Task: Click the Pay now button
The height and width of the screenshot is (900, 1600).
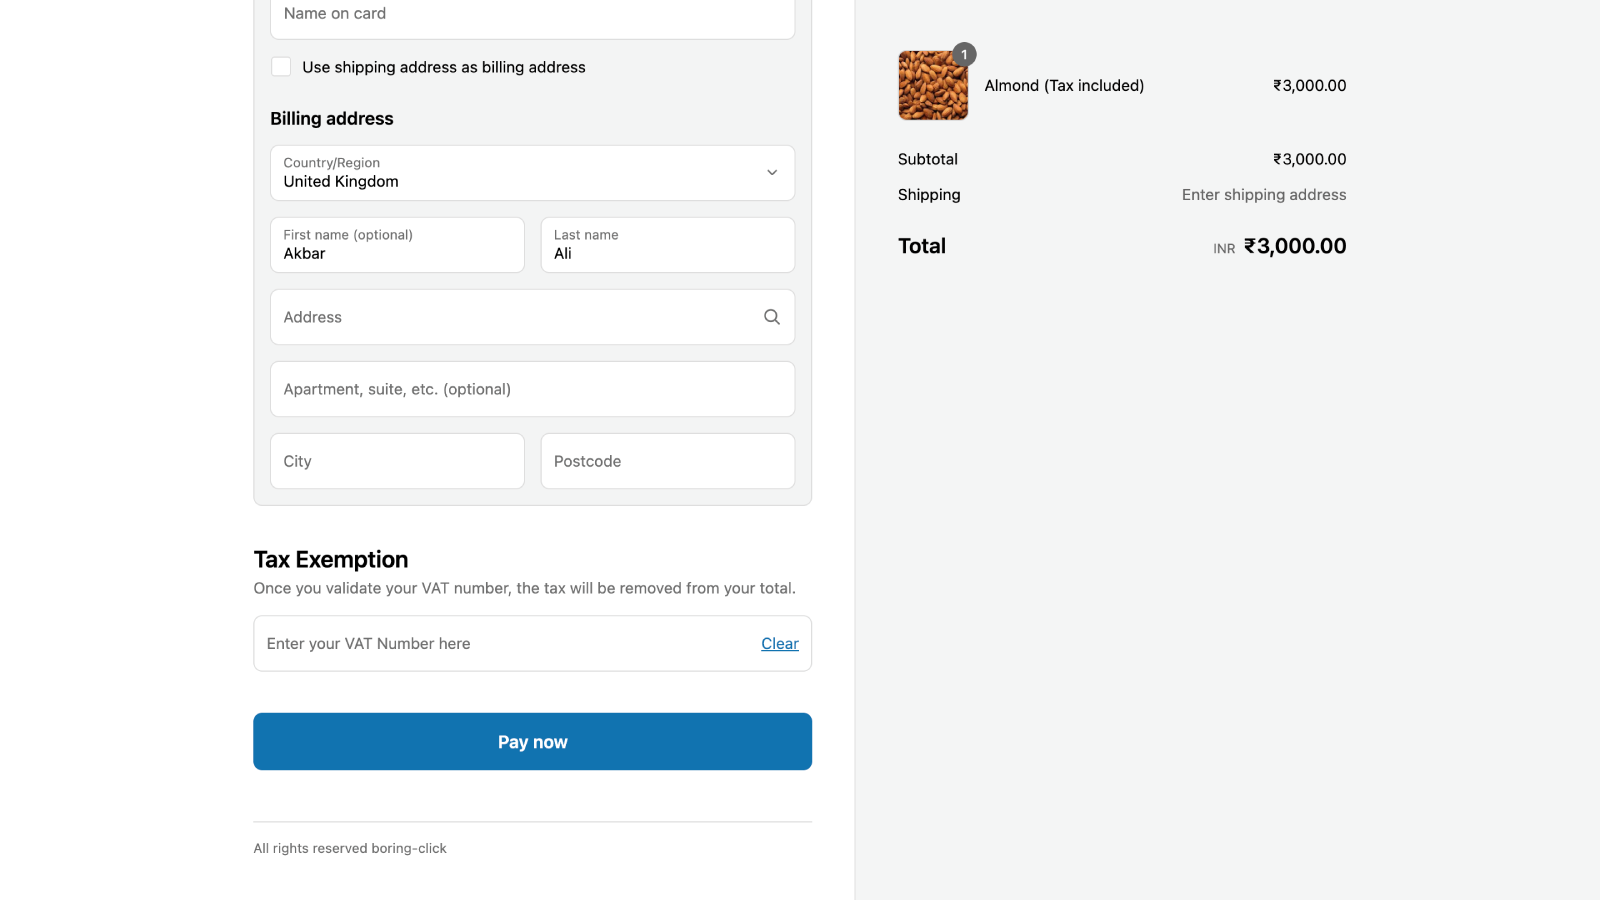Action: click(533, 742)
